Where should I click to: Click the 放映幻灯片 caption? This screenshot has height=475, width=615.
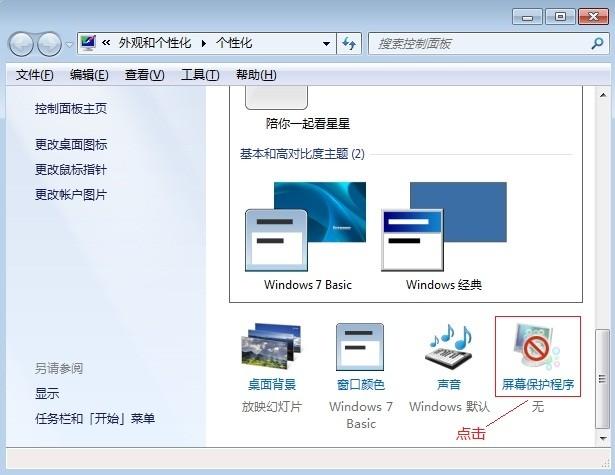271,407
